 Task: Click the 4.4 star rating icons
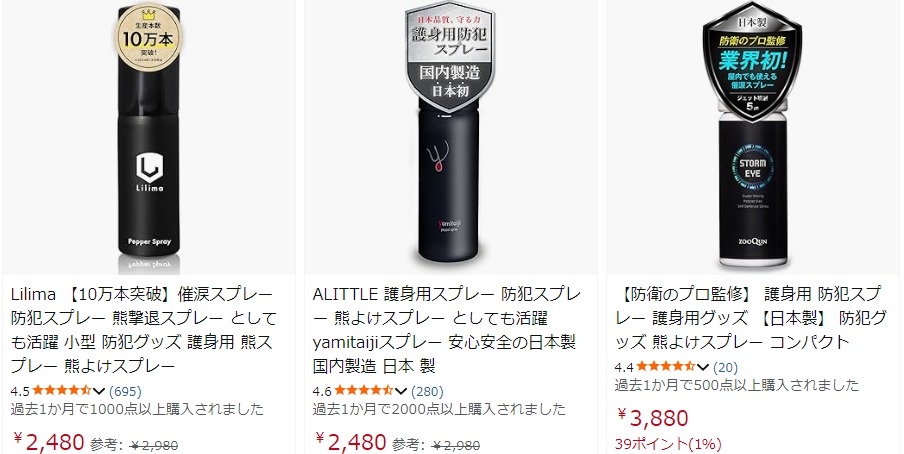click(x=665, y=366)
